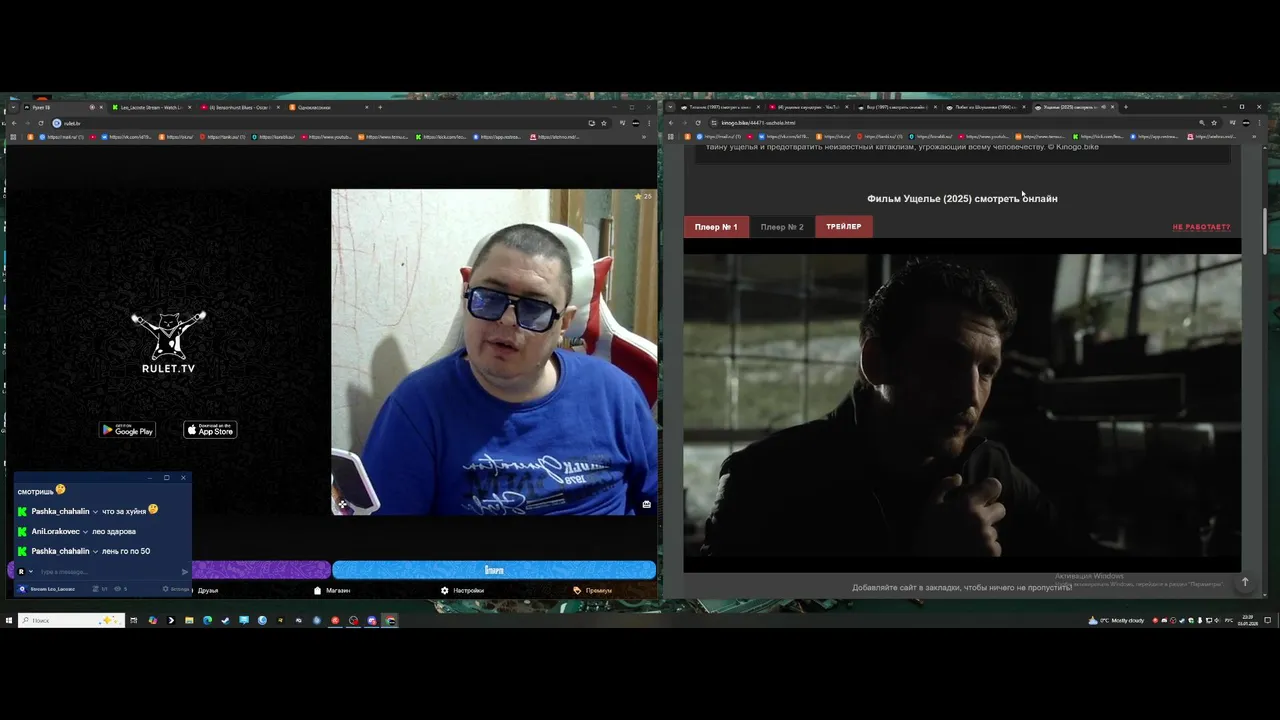Switch to Побег из Шоушенка tab
This screenshot has width=1280, height=720.
pyautogui.click(x=985, y=107)
